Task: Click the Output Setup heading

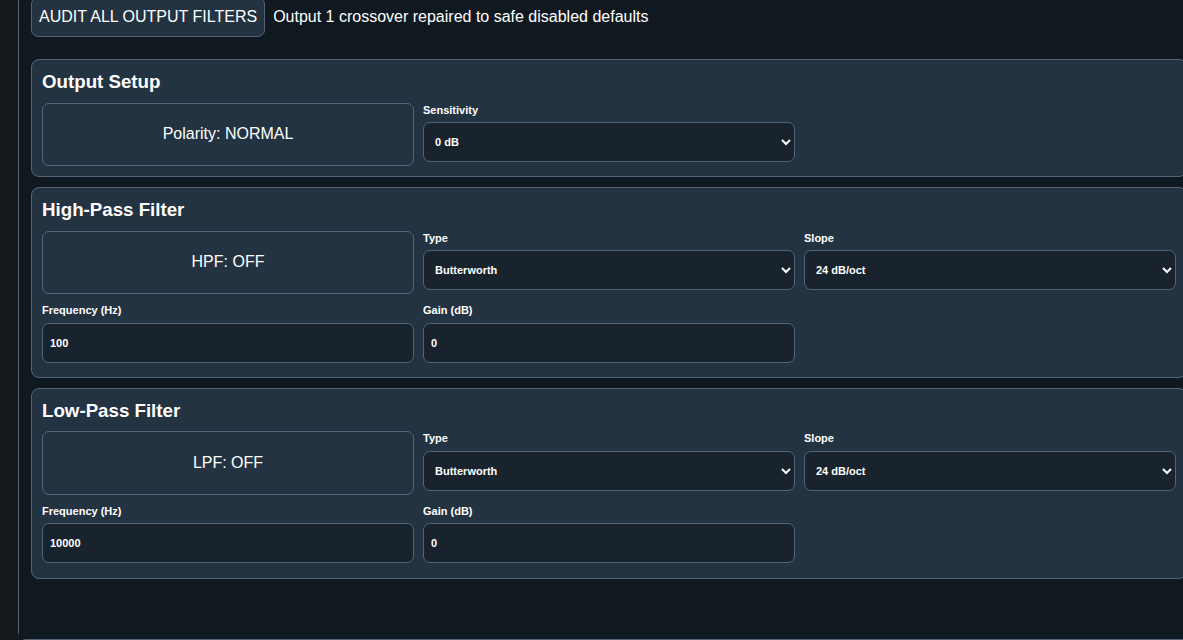Action: 101,82
